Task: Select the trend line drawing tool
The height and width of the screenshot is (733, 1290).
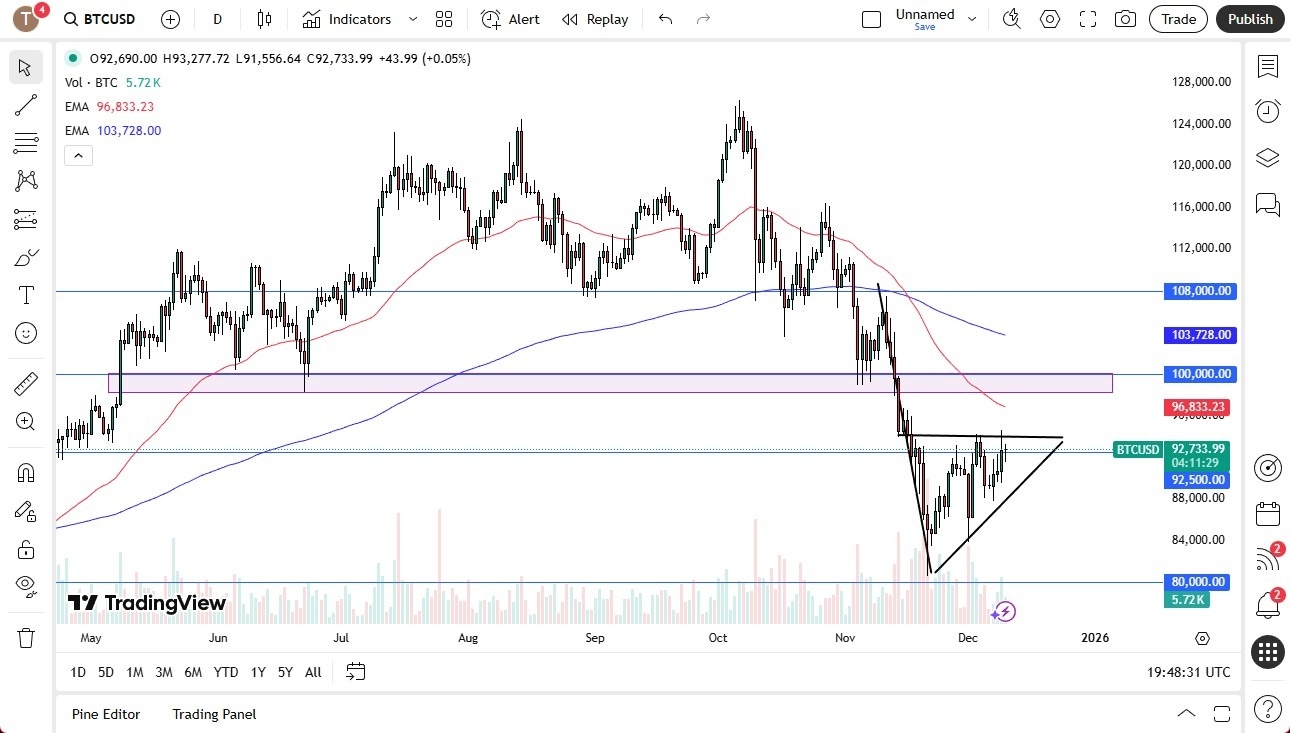Action: 26,105
